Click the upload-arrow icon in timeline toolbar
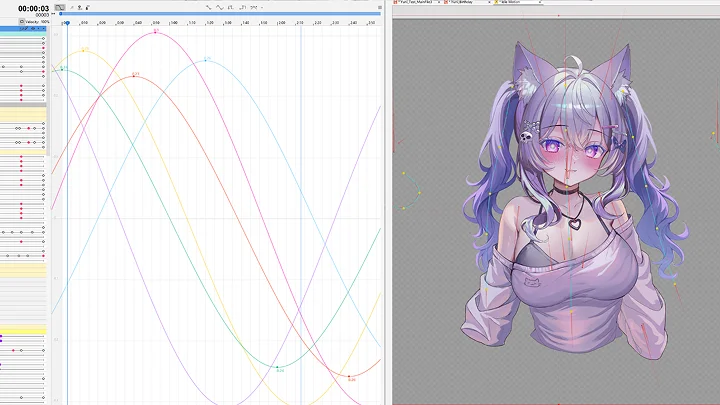 click(80, 7)
